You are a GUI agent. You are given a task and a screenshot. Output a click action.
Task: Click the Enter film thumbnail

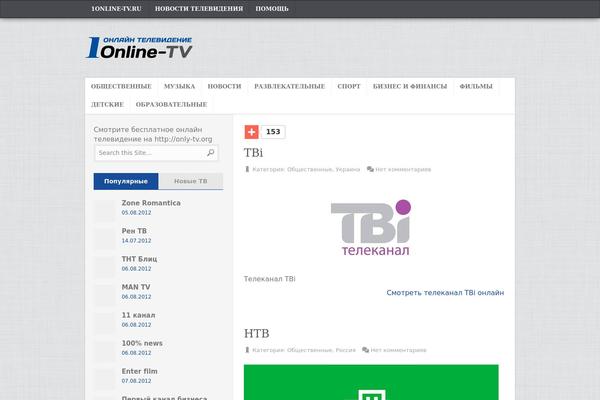click(104, 378)
